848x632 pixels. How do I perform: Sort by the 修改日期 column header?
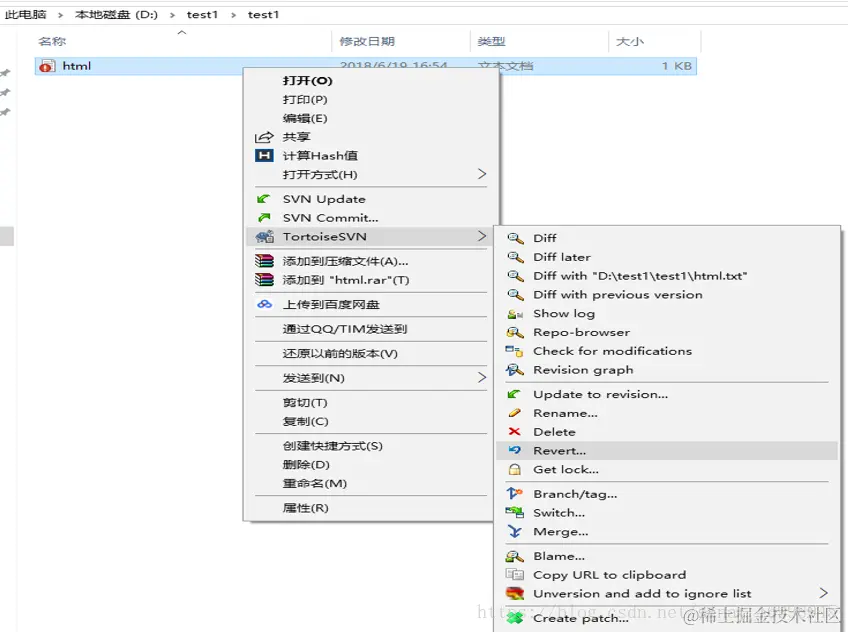click(x=367, y=42)
